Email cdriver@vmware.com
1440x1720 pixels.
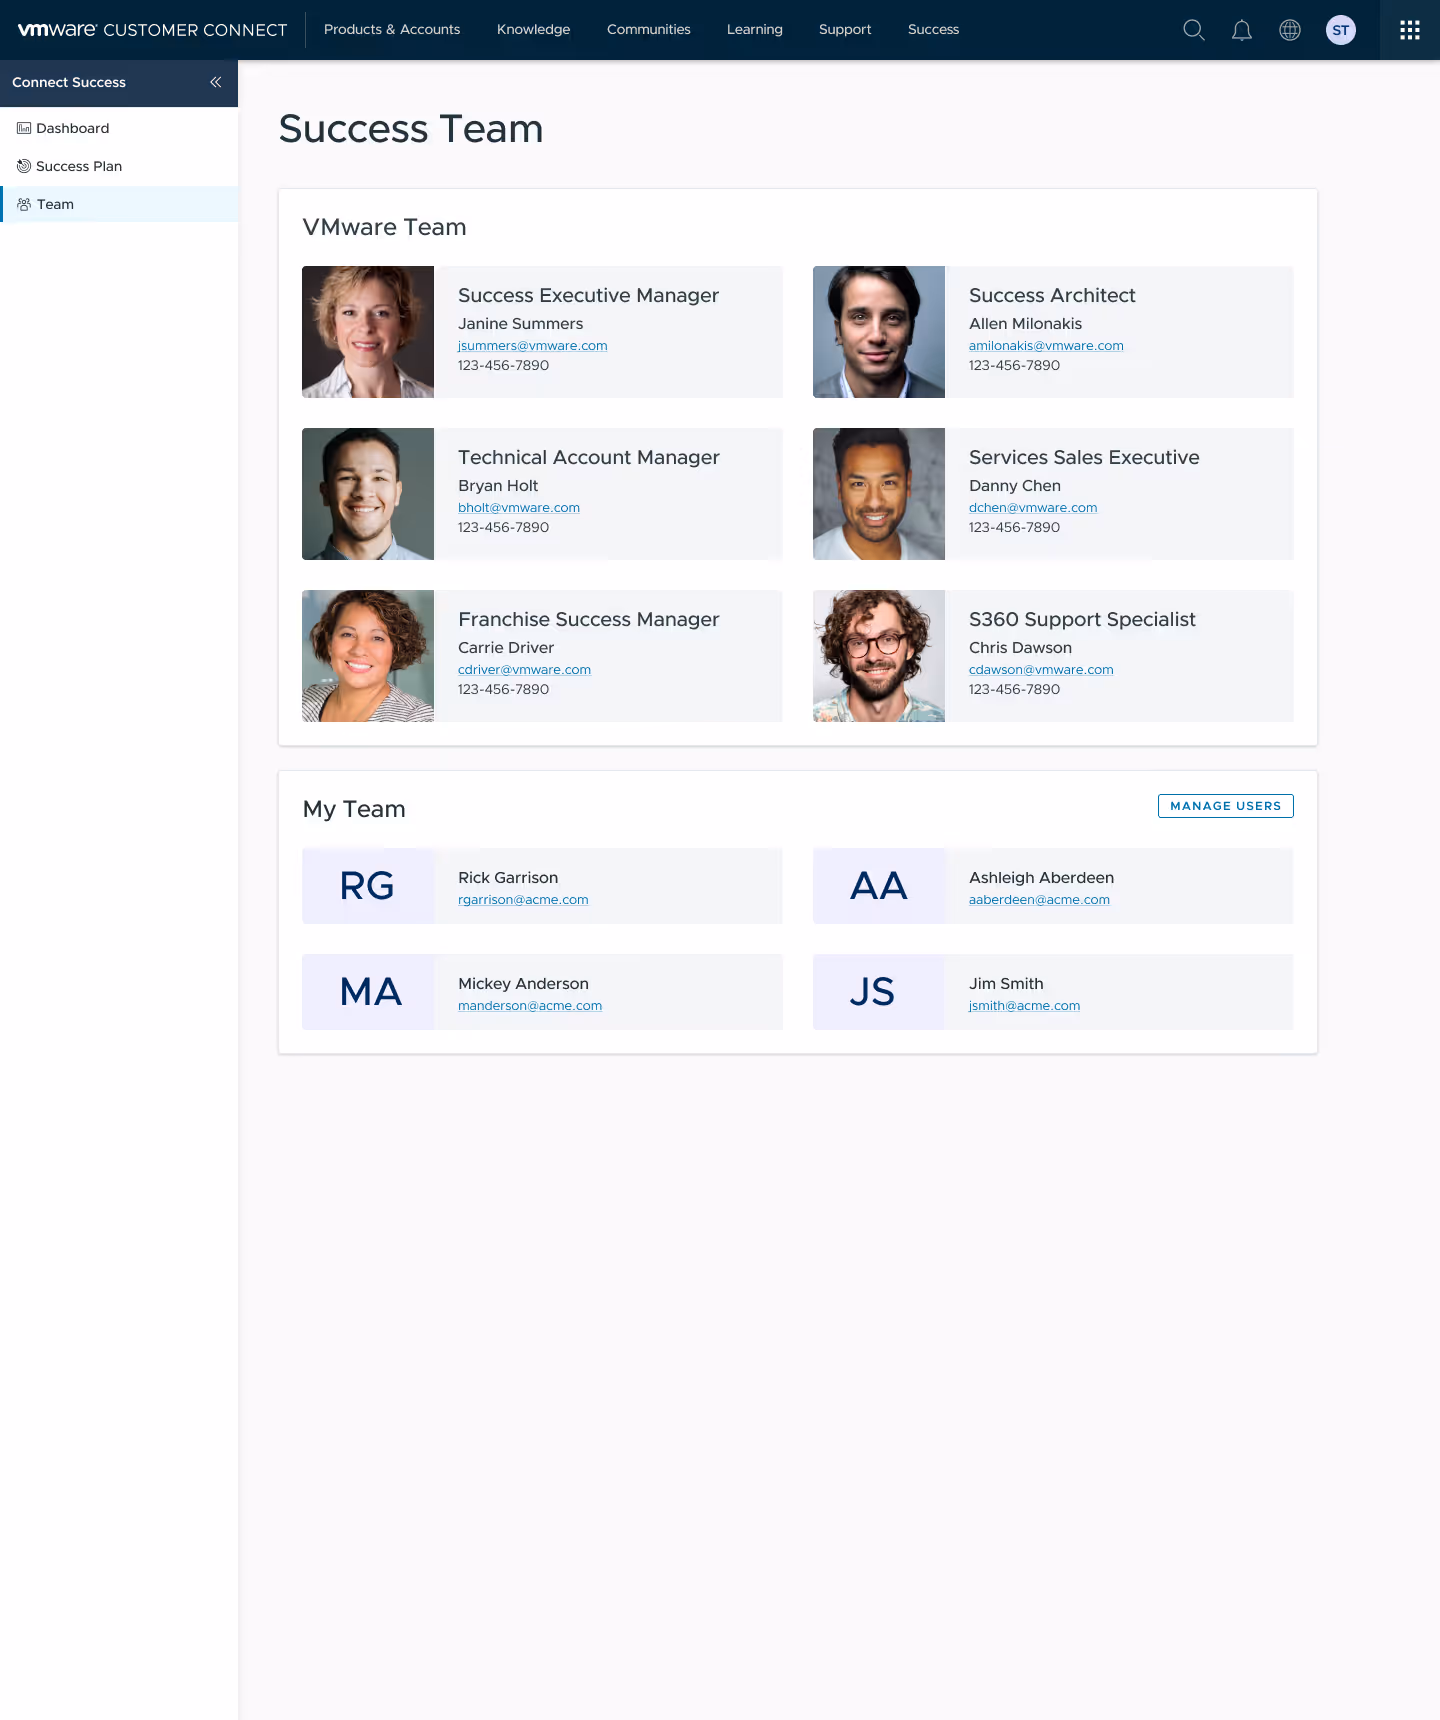coord(524,670)
